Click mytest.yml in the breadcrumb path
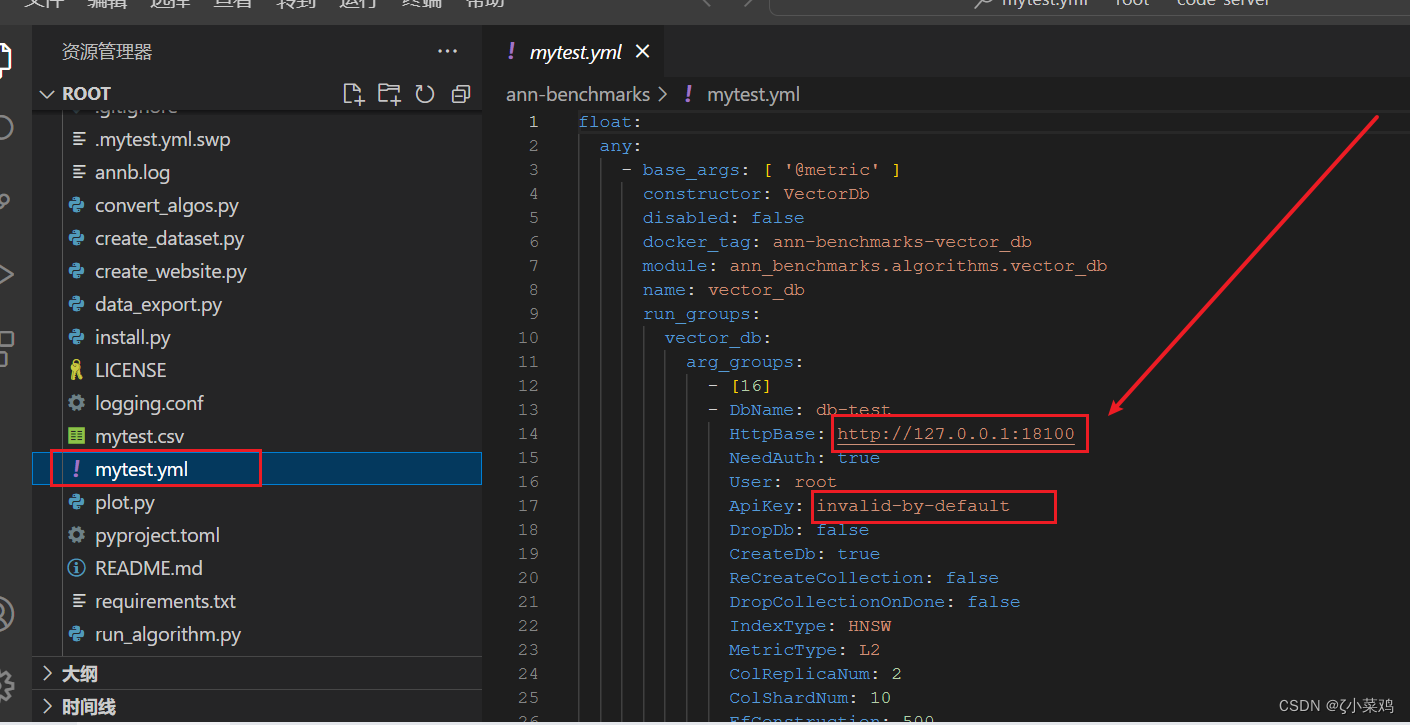 click(x=753, y=94)
